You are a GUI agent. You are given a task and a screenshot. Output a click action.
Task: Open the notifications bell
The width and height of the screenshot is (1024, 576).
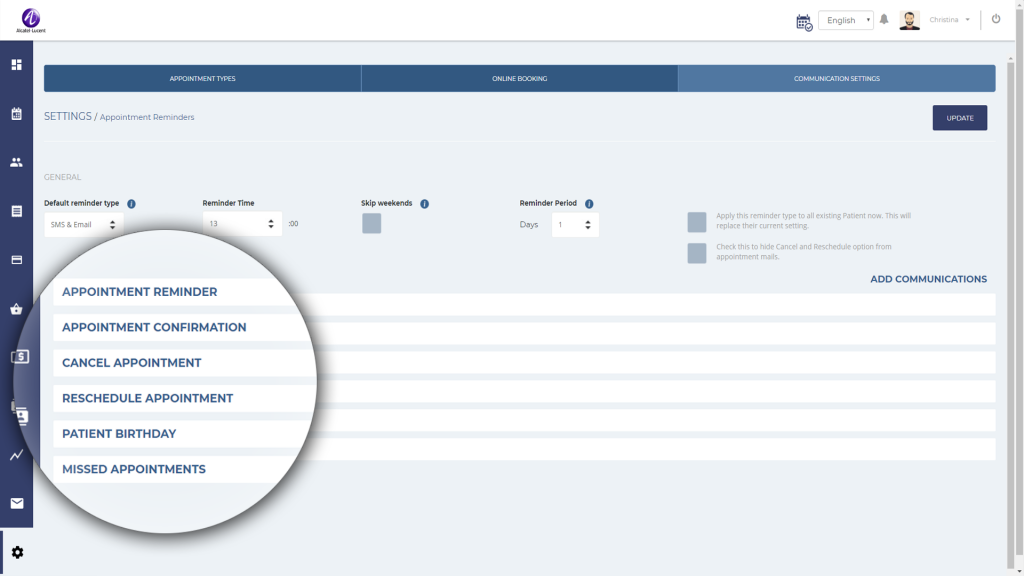coord(884,20)
